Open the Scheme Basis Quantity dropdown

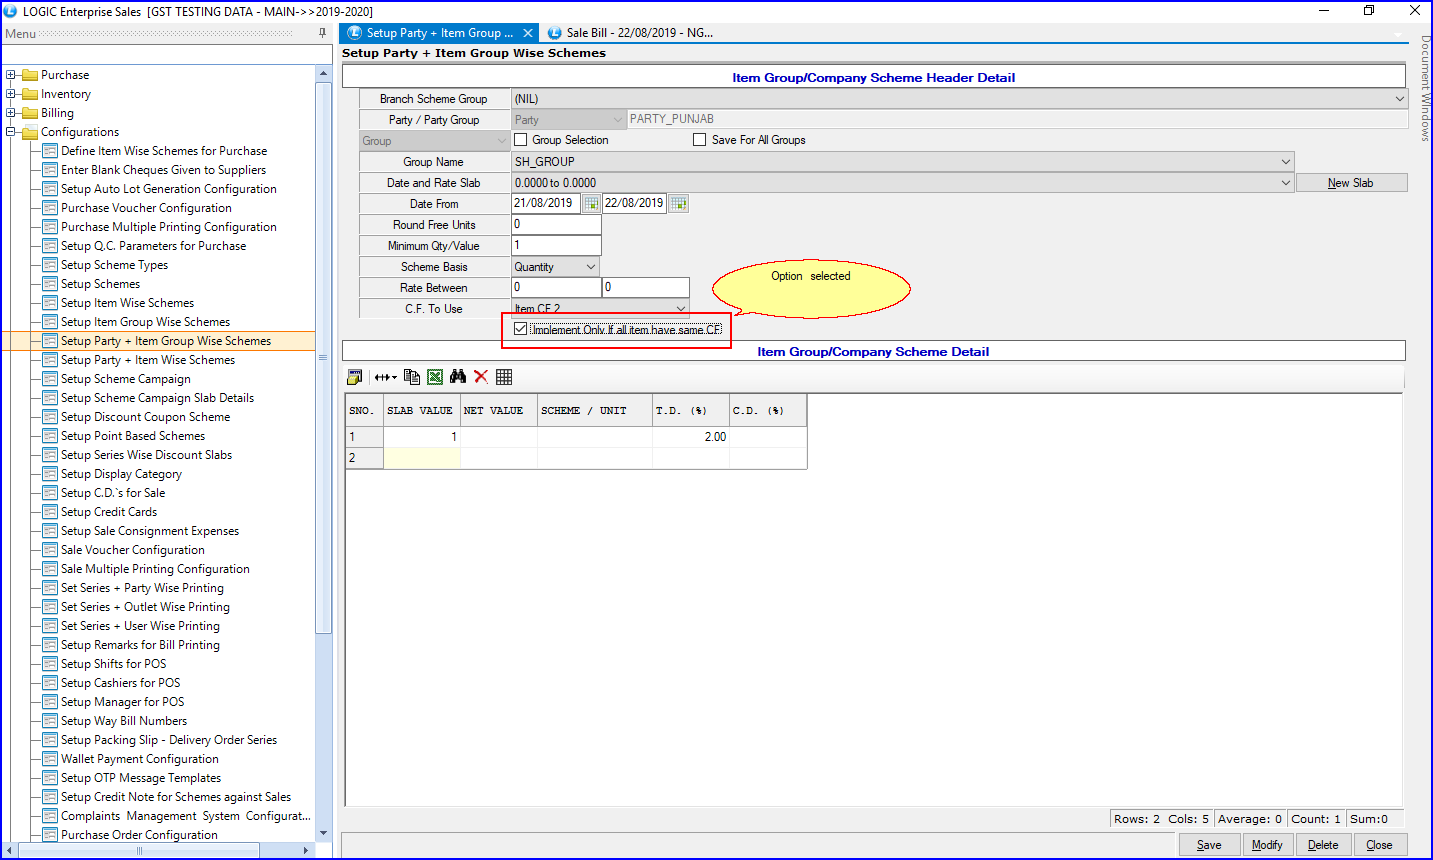591,267
